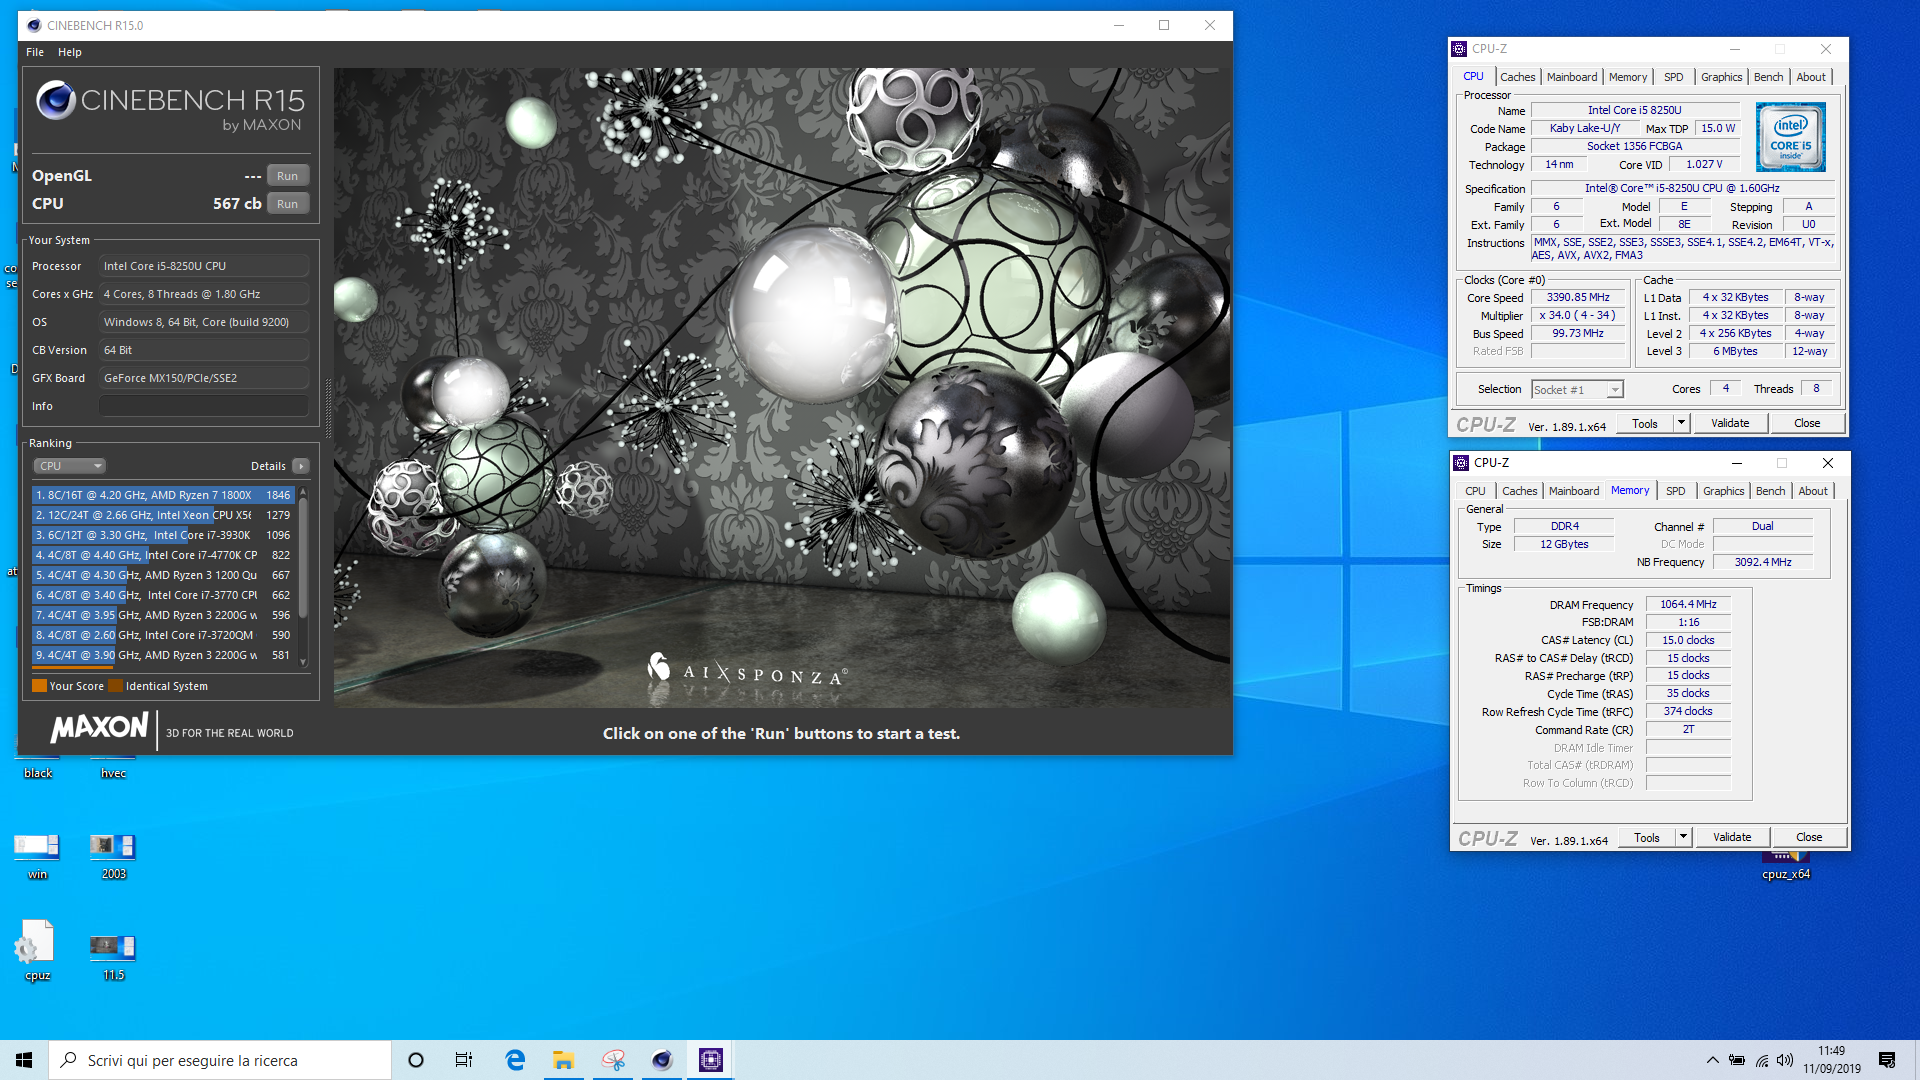Click the Cinebench R15 logo icon

click(55, 100)
